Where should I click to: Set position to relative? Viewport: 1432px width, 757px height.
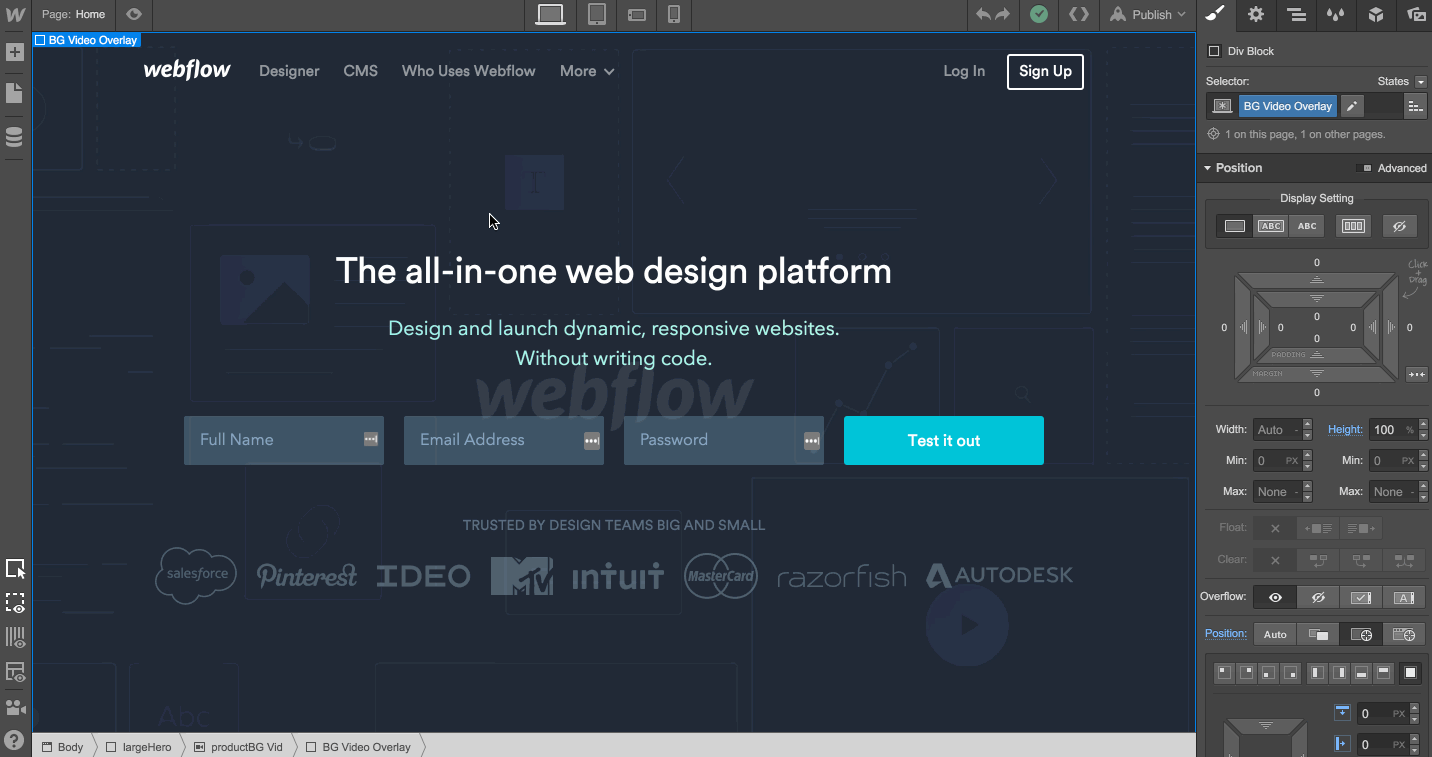1318,634
